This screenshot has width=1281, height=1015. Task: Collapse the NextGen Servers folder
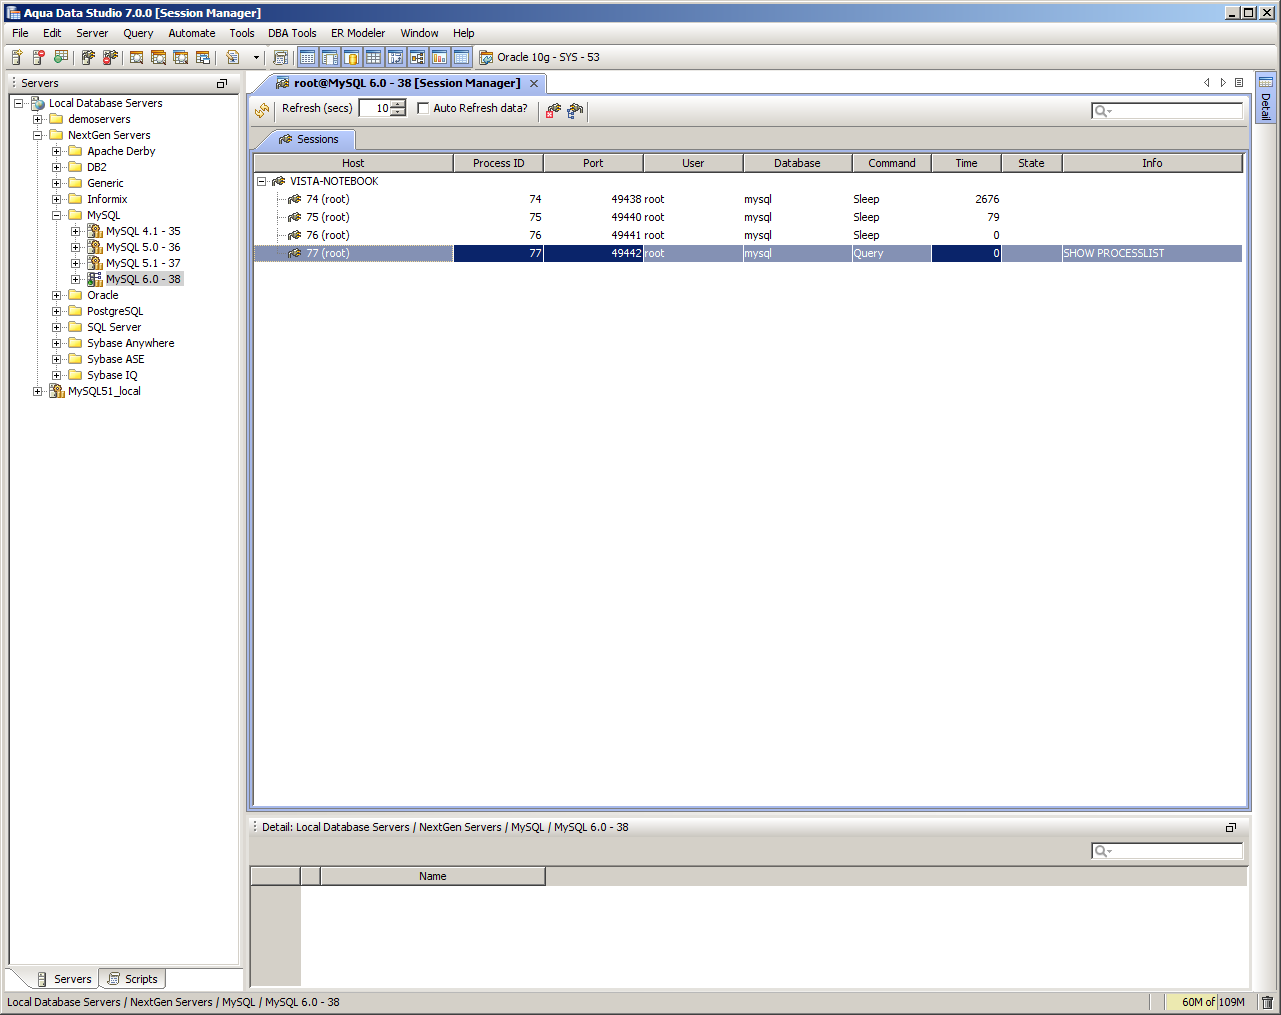point(37,135)
